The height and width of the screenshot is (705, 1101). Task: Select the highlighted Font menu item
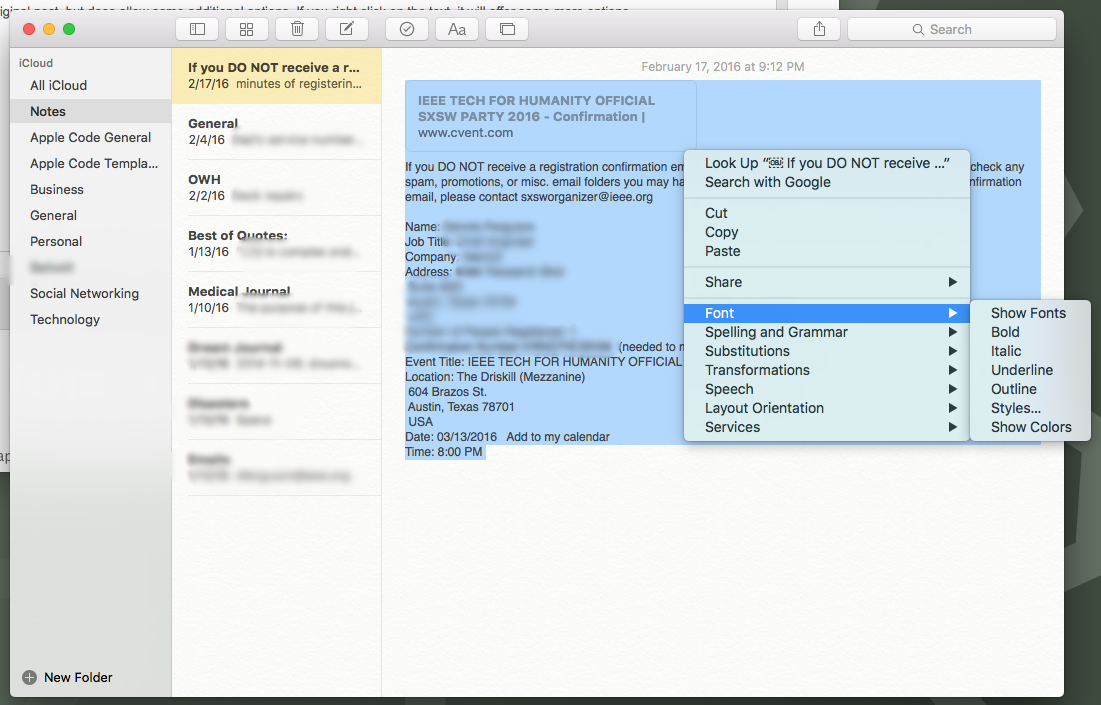tap(826, 313)
